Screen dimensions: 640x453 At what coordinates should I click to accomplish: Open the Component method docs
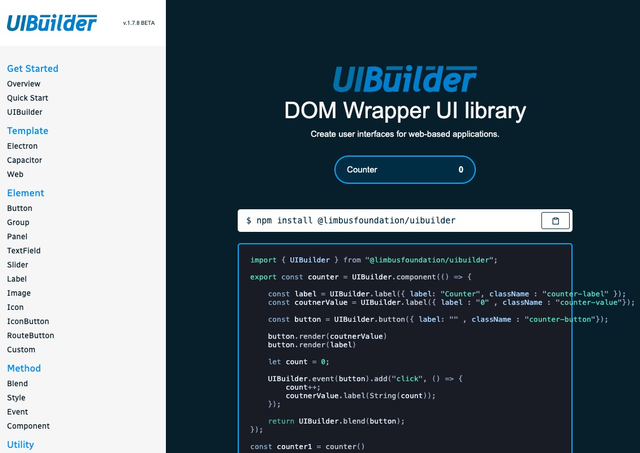[28, 426]
